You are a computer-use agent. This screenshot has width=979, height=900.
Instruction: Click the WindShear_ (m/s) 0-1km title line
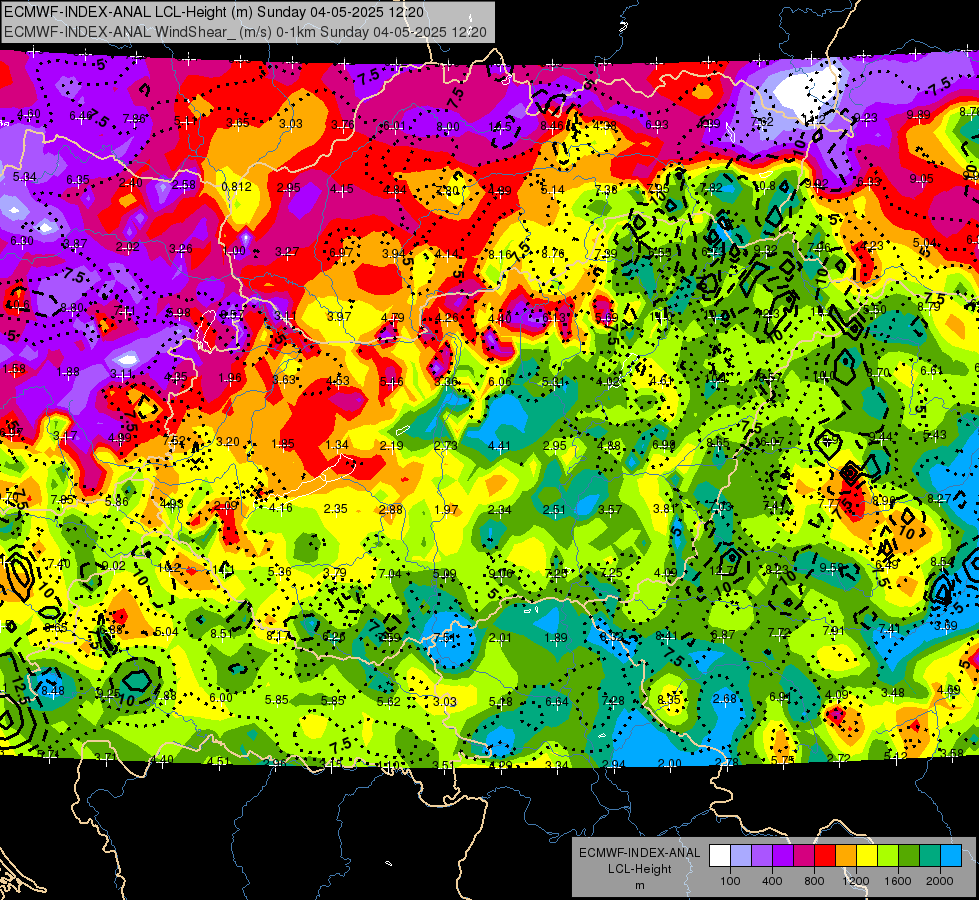click(245, 32)
